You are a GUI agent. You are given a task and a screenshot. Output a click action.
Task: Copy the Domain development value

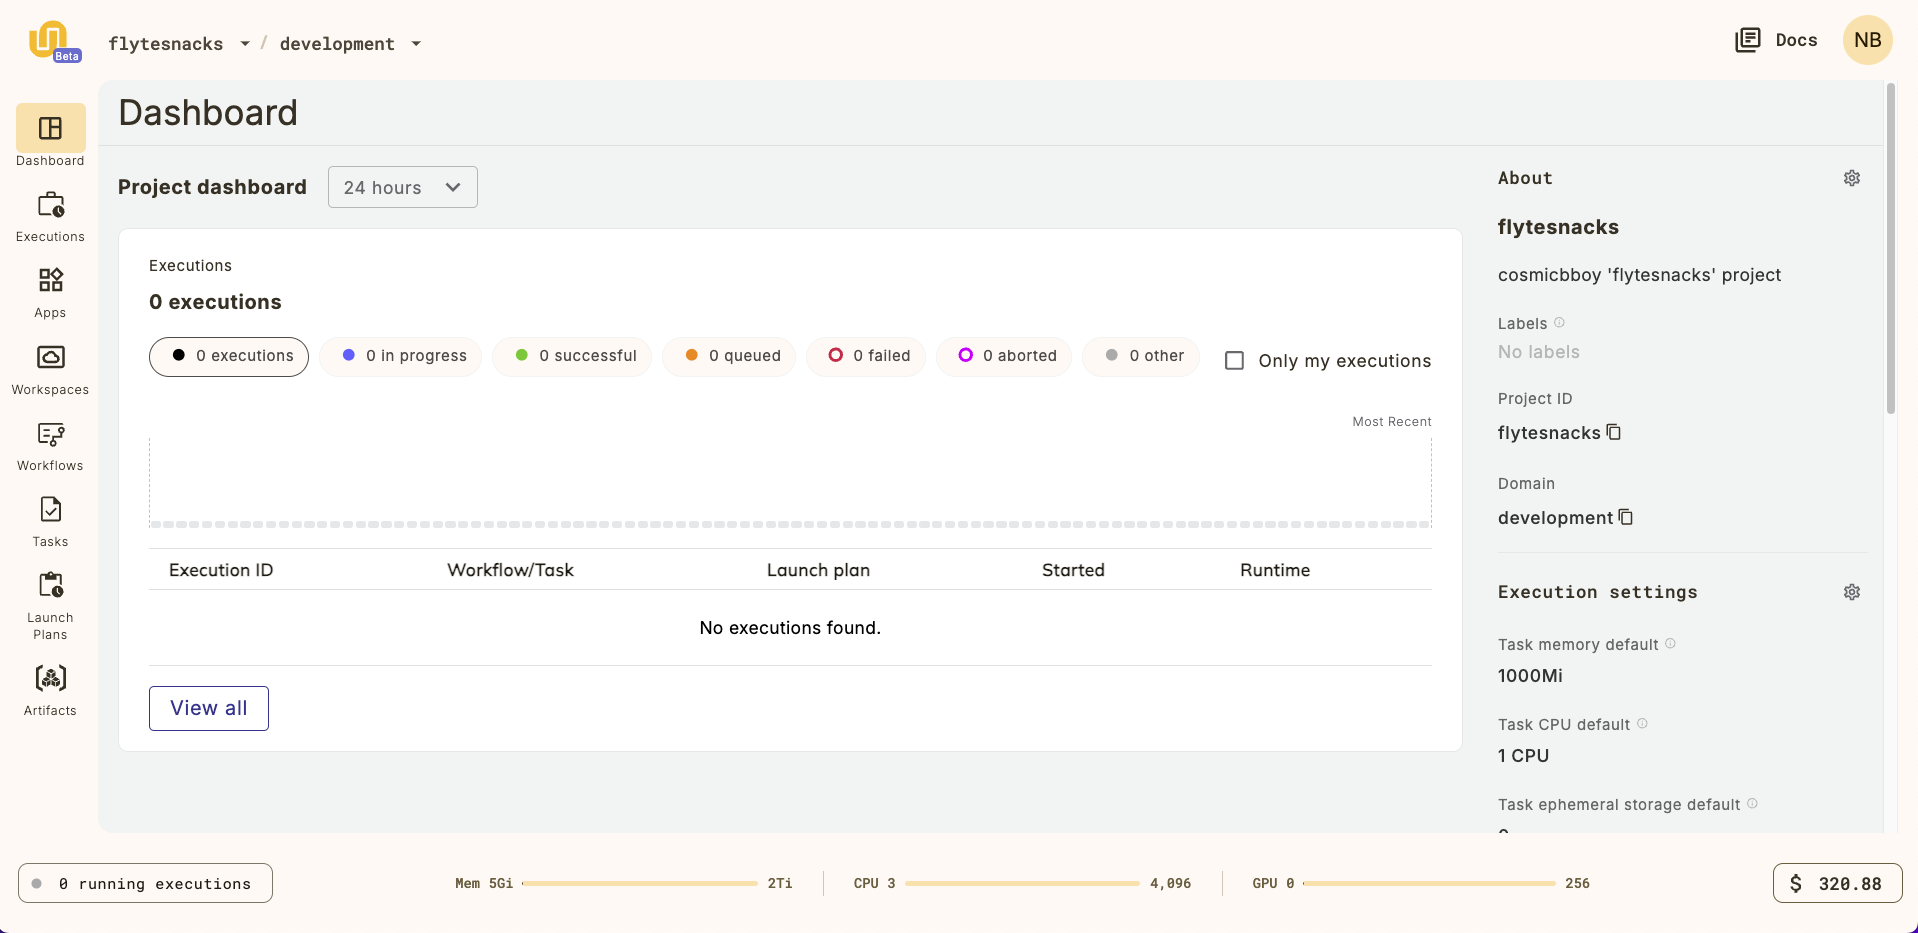1626,517
